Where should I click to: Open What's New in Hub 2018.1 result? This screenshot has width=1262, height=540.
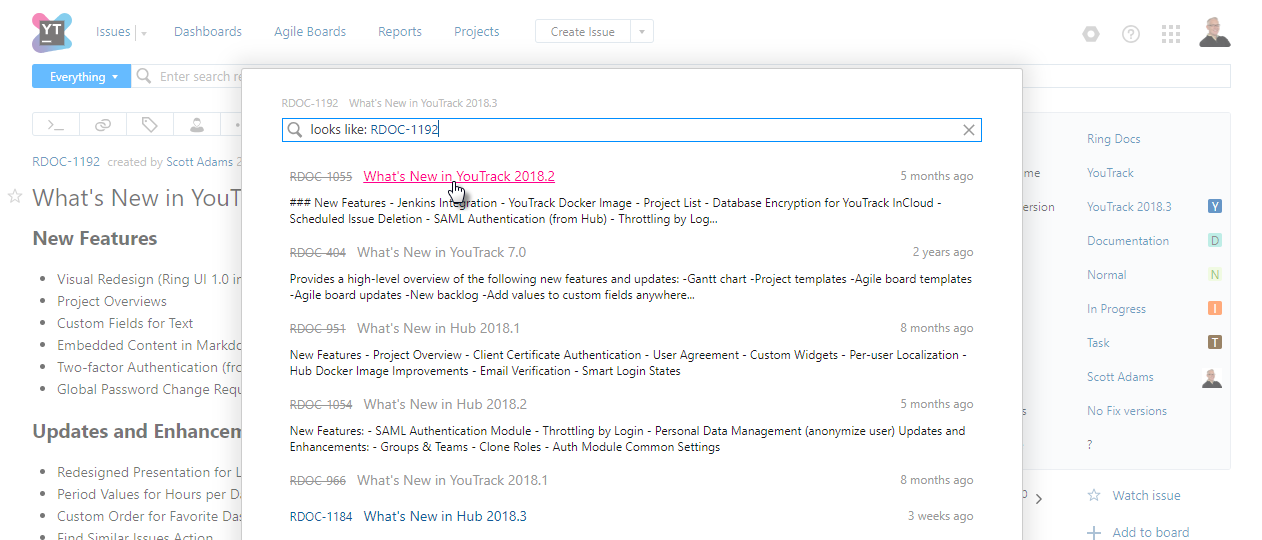pyautogui.click(x=438, y=328)
